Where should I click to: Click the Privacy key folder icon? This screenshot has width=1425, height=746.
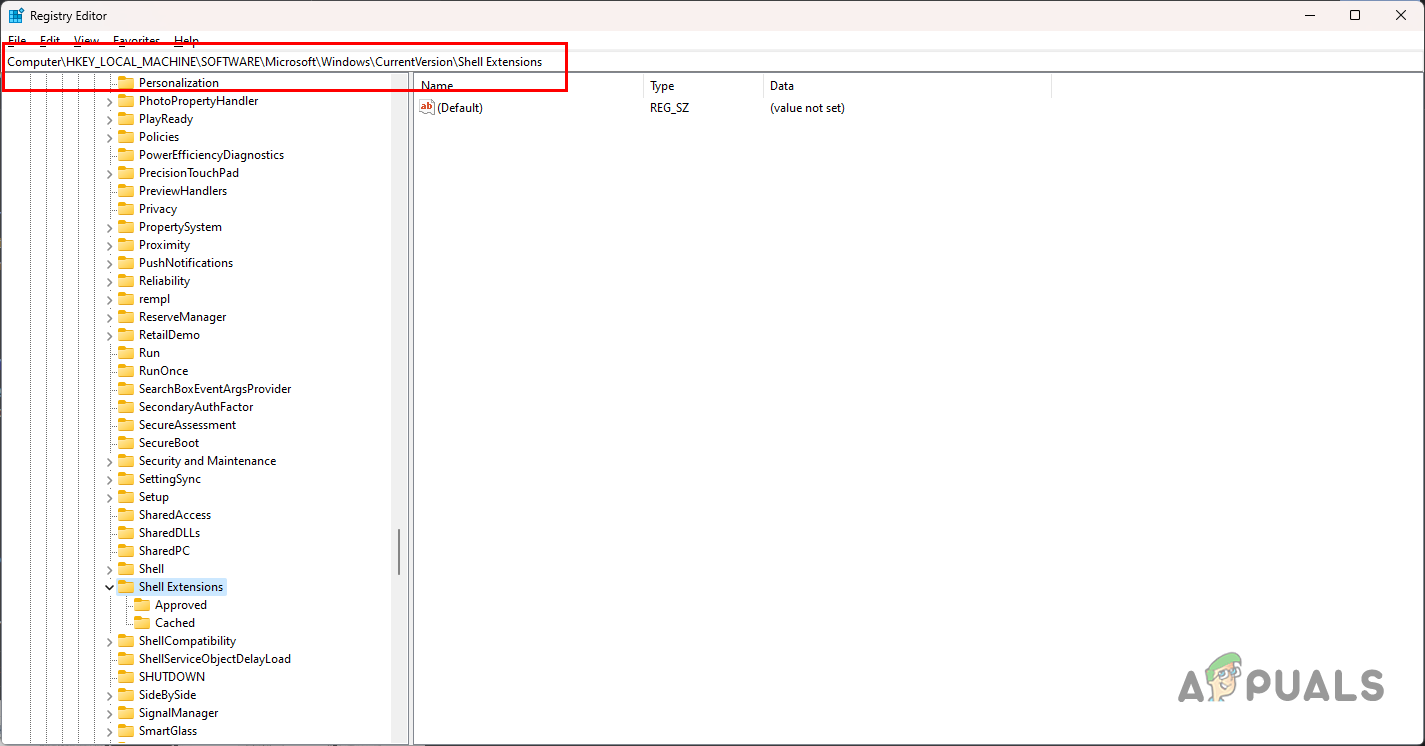click(x=128, y=208)
